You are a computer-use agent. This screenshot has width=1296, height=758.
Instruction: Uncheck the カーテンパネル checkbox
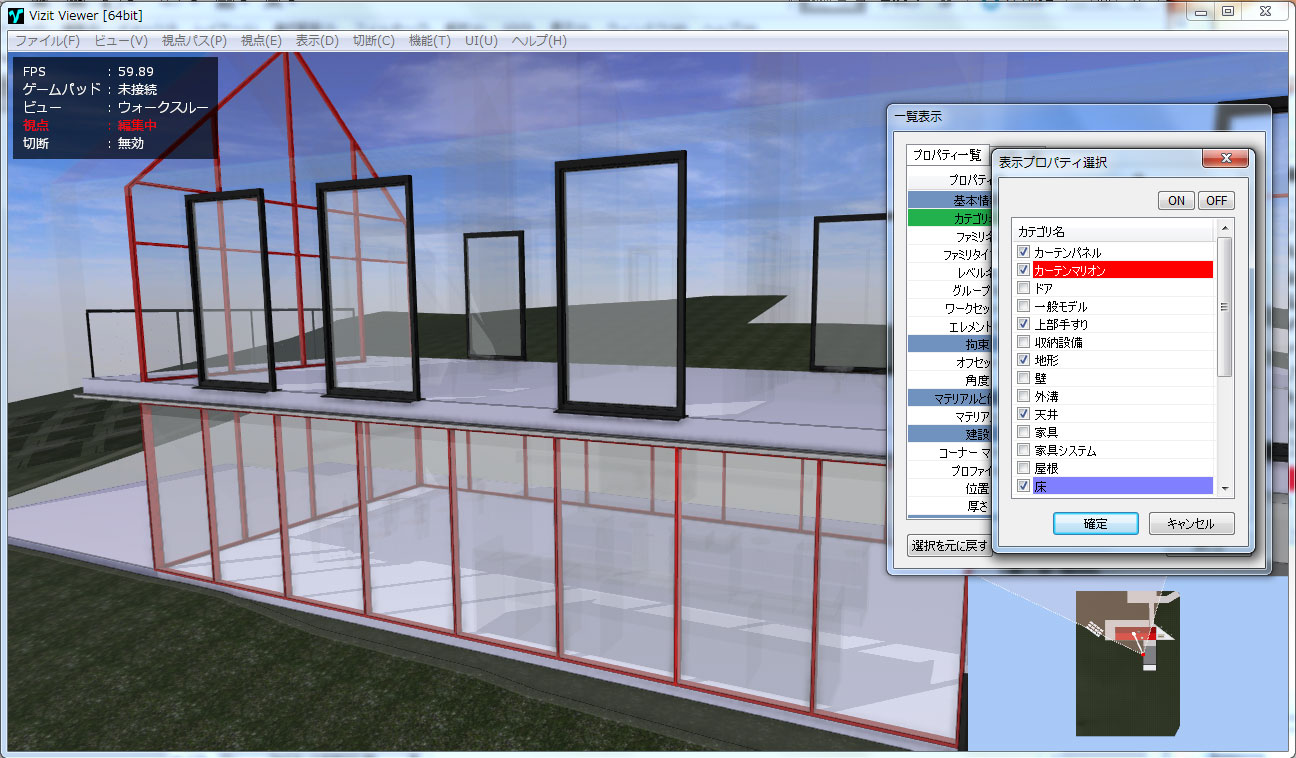1023,252
